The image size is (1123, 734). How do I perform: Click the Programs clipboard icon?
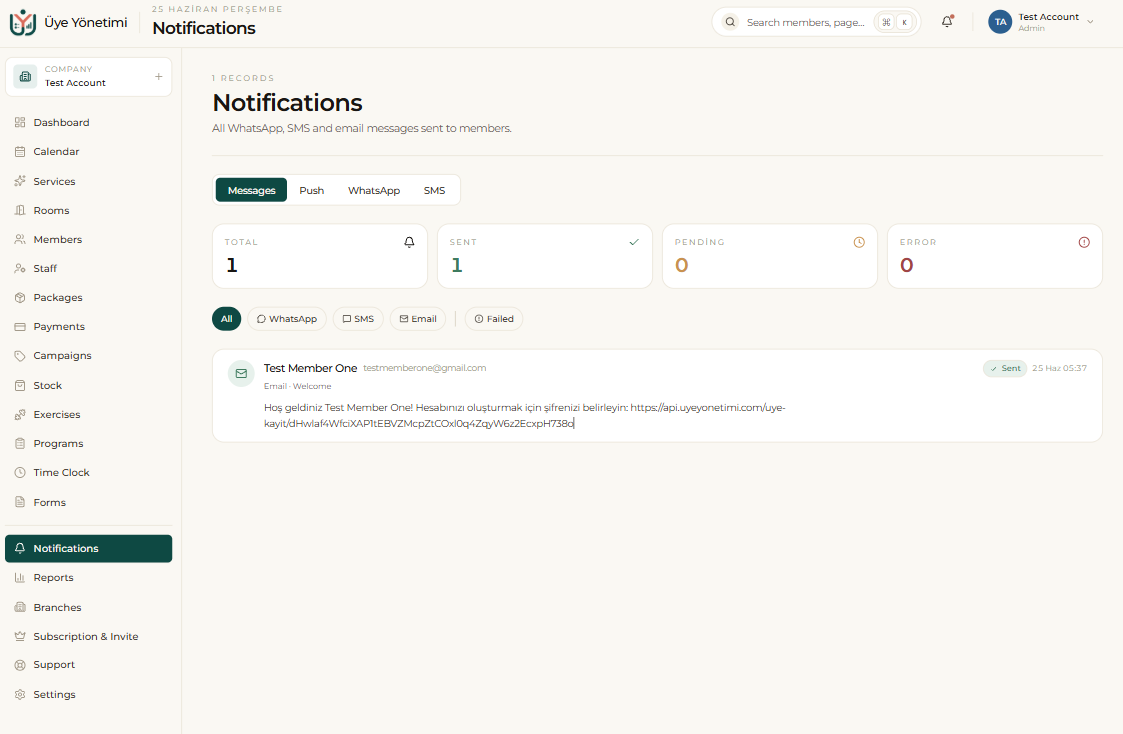(x=20, y=443)
